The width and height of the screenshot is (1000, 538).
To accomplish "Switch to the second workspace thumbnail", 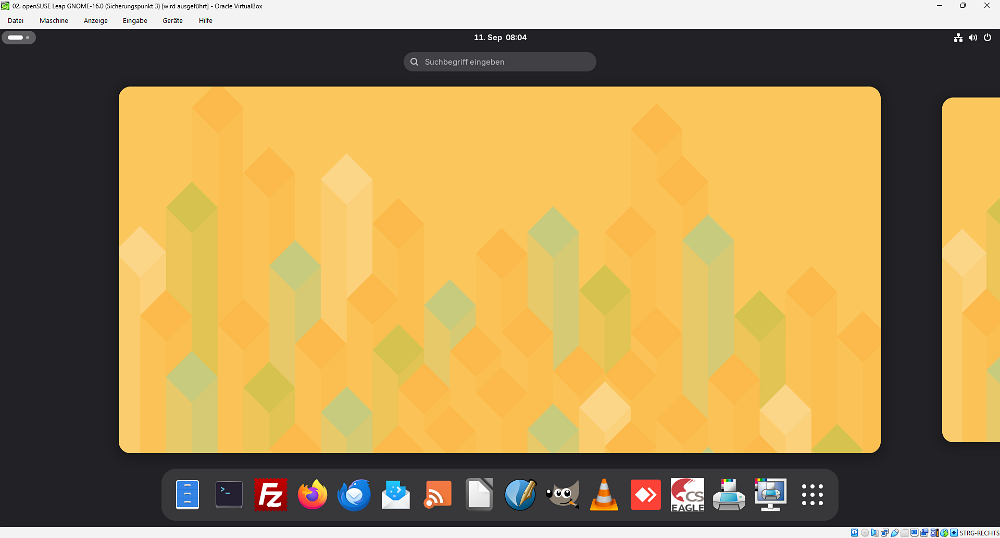I will point(971,269).
